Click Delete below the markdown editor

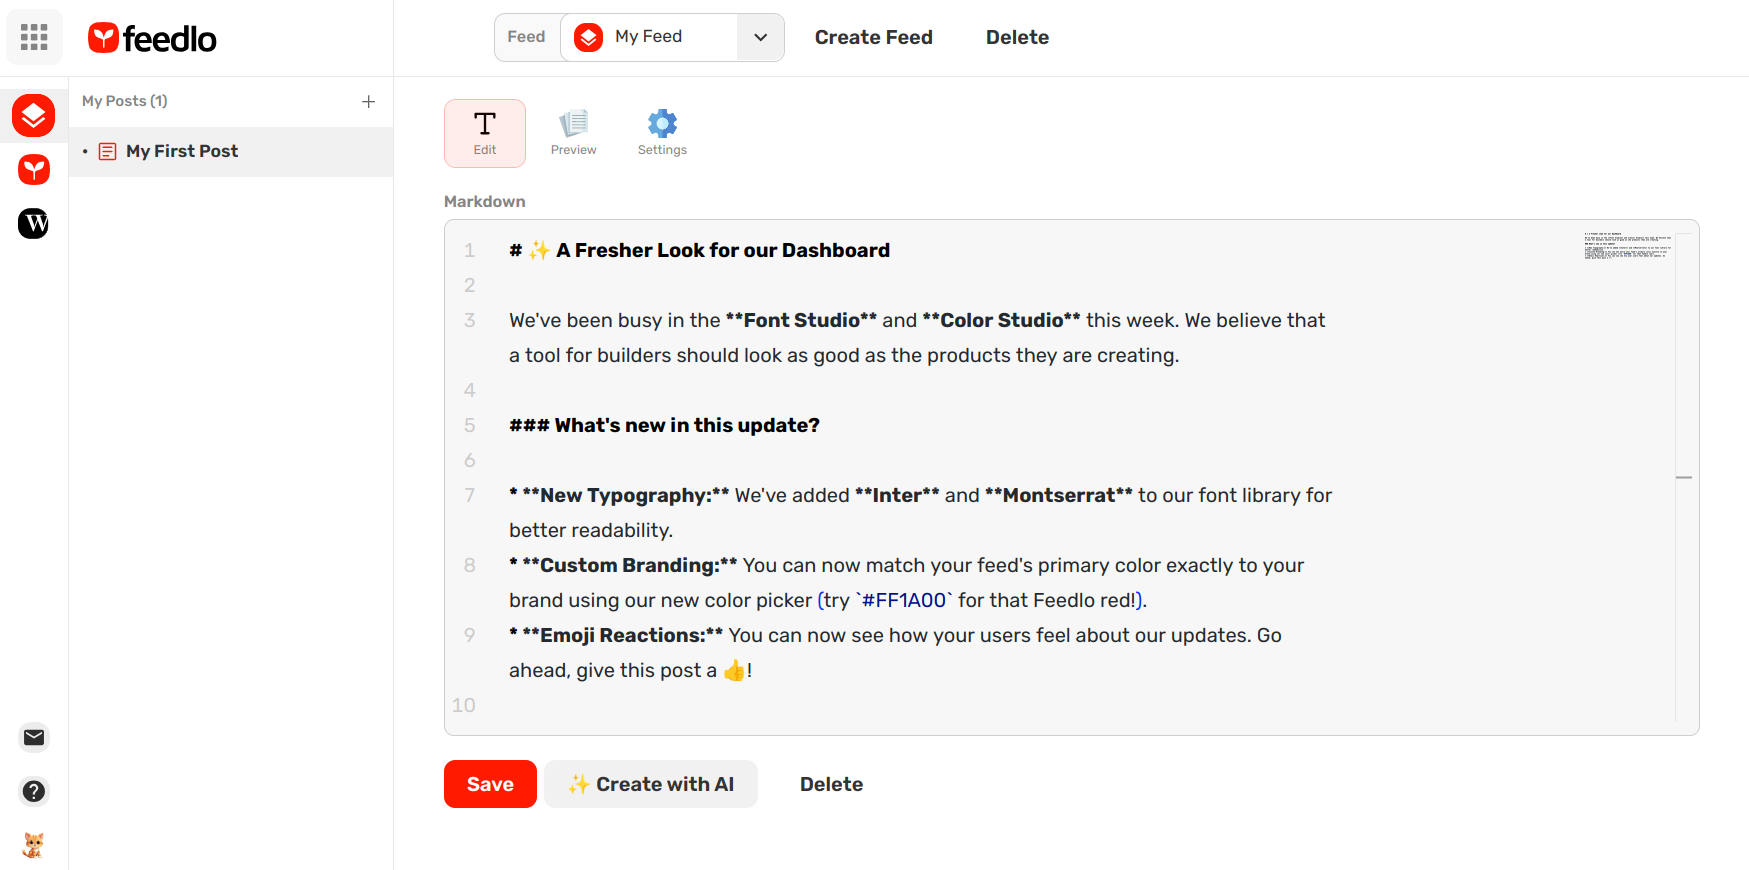[831, 784]
